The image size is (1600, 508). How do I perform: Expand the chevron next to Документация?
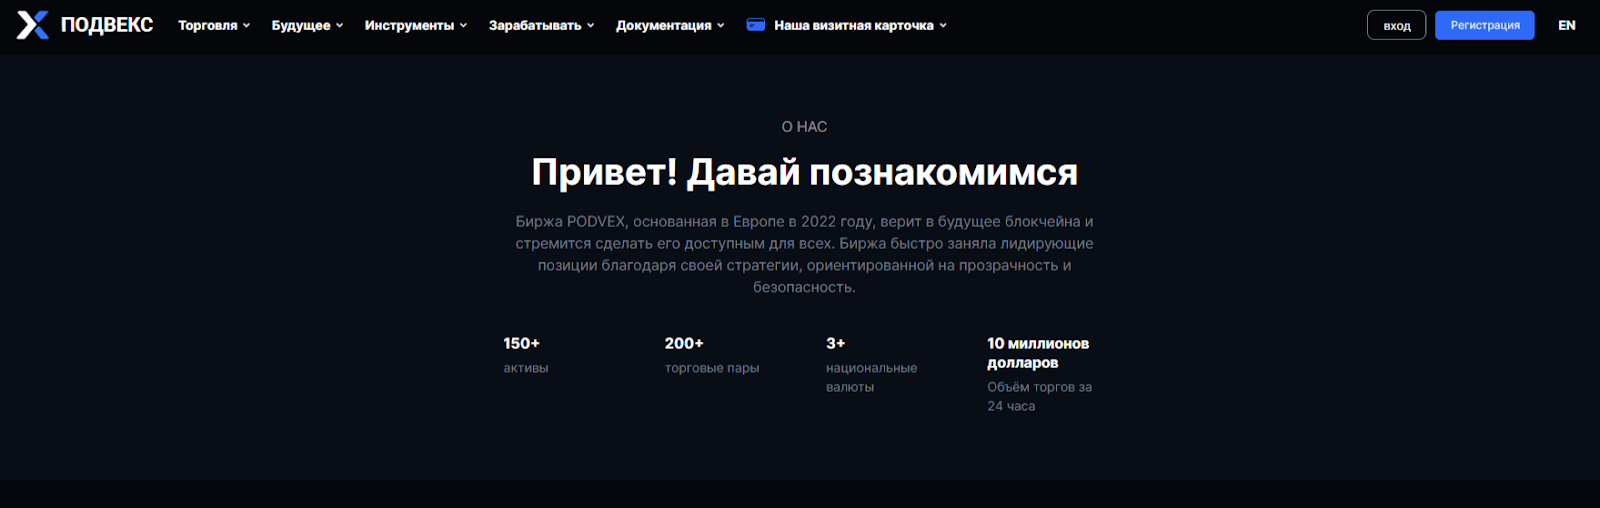(721, 26)
